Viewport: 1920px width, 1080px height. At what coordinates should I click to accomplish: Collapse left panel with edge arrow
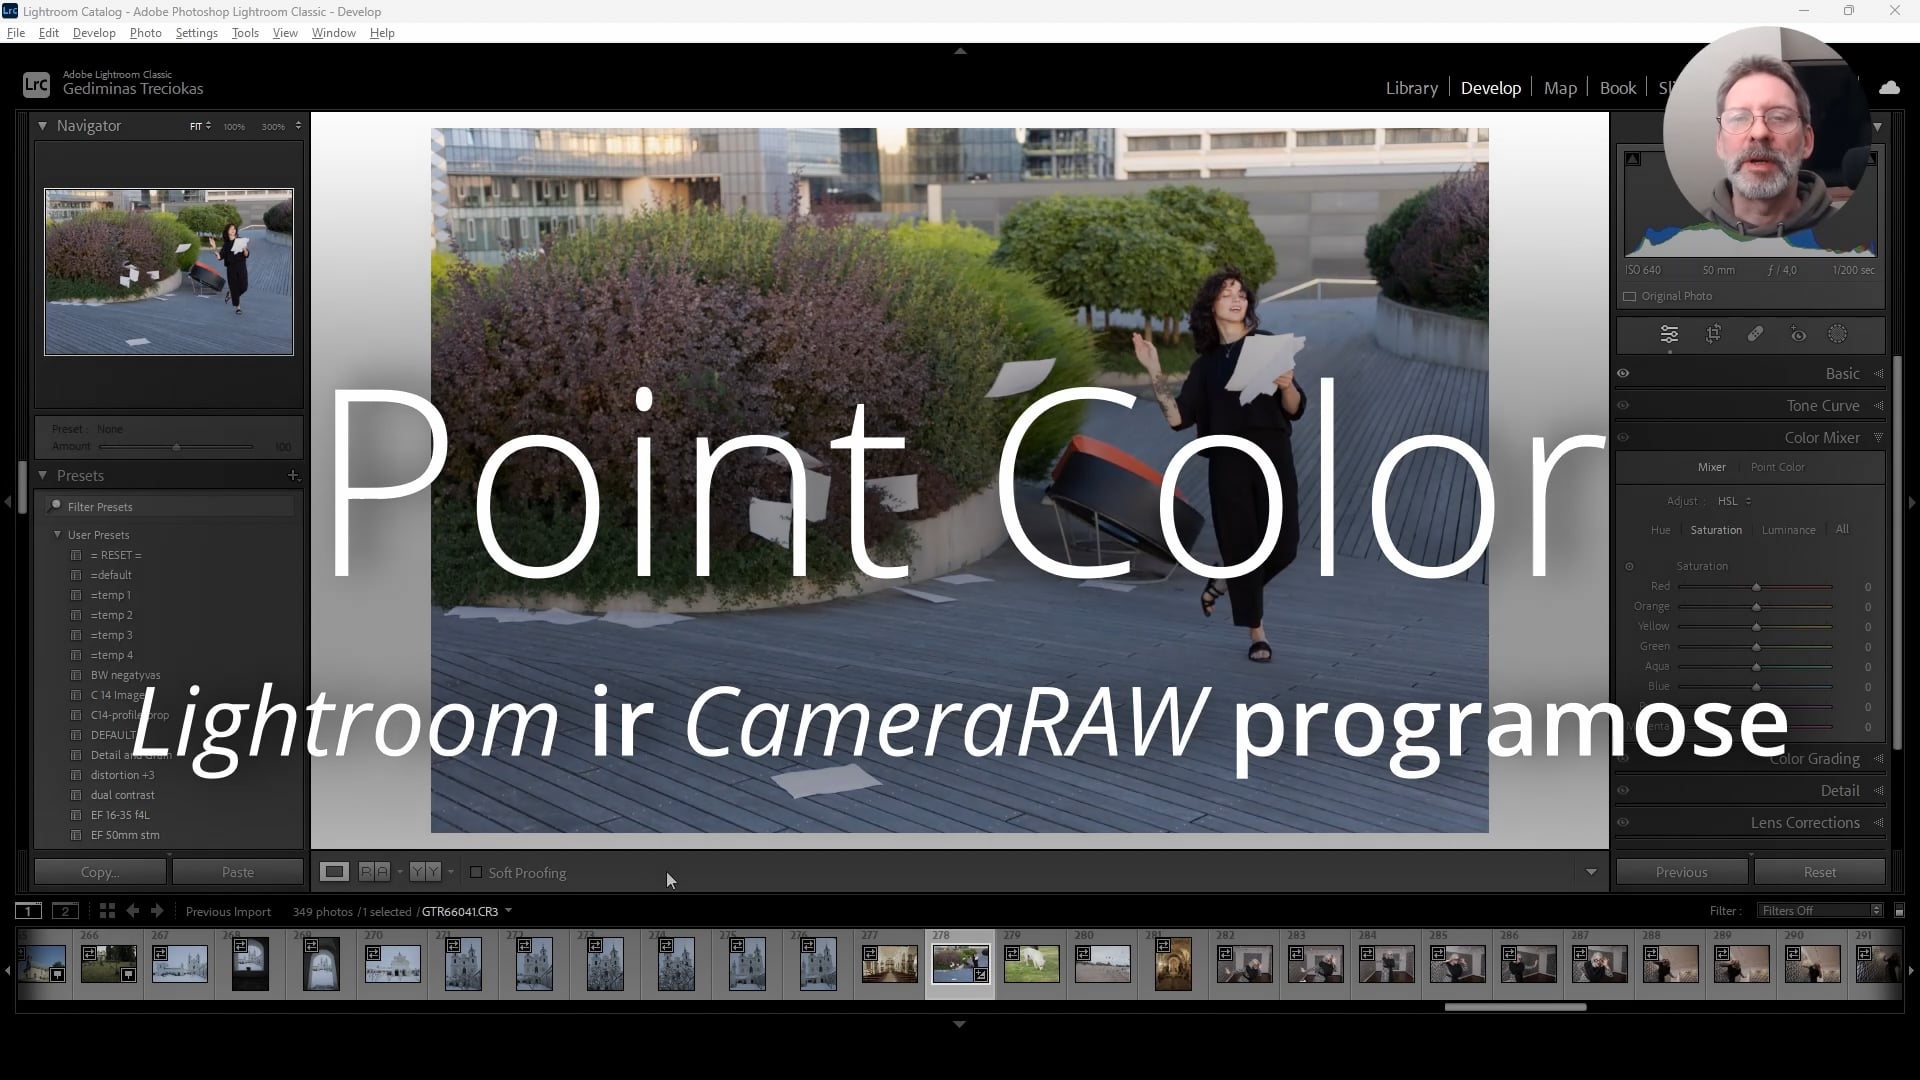pos(7,502)
